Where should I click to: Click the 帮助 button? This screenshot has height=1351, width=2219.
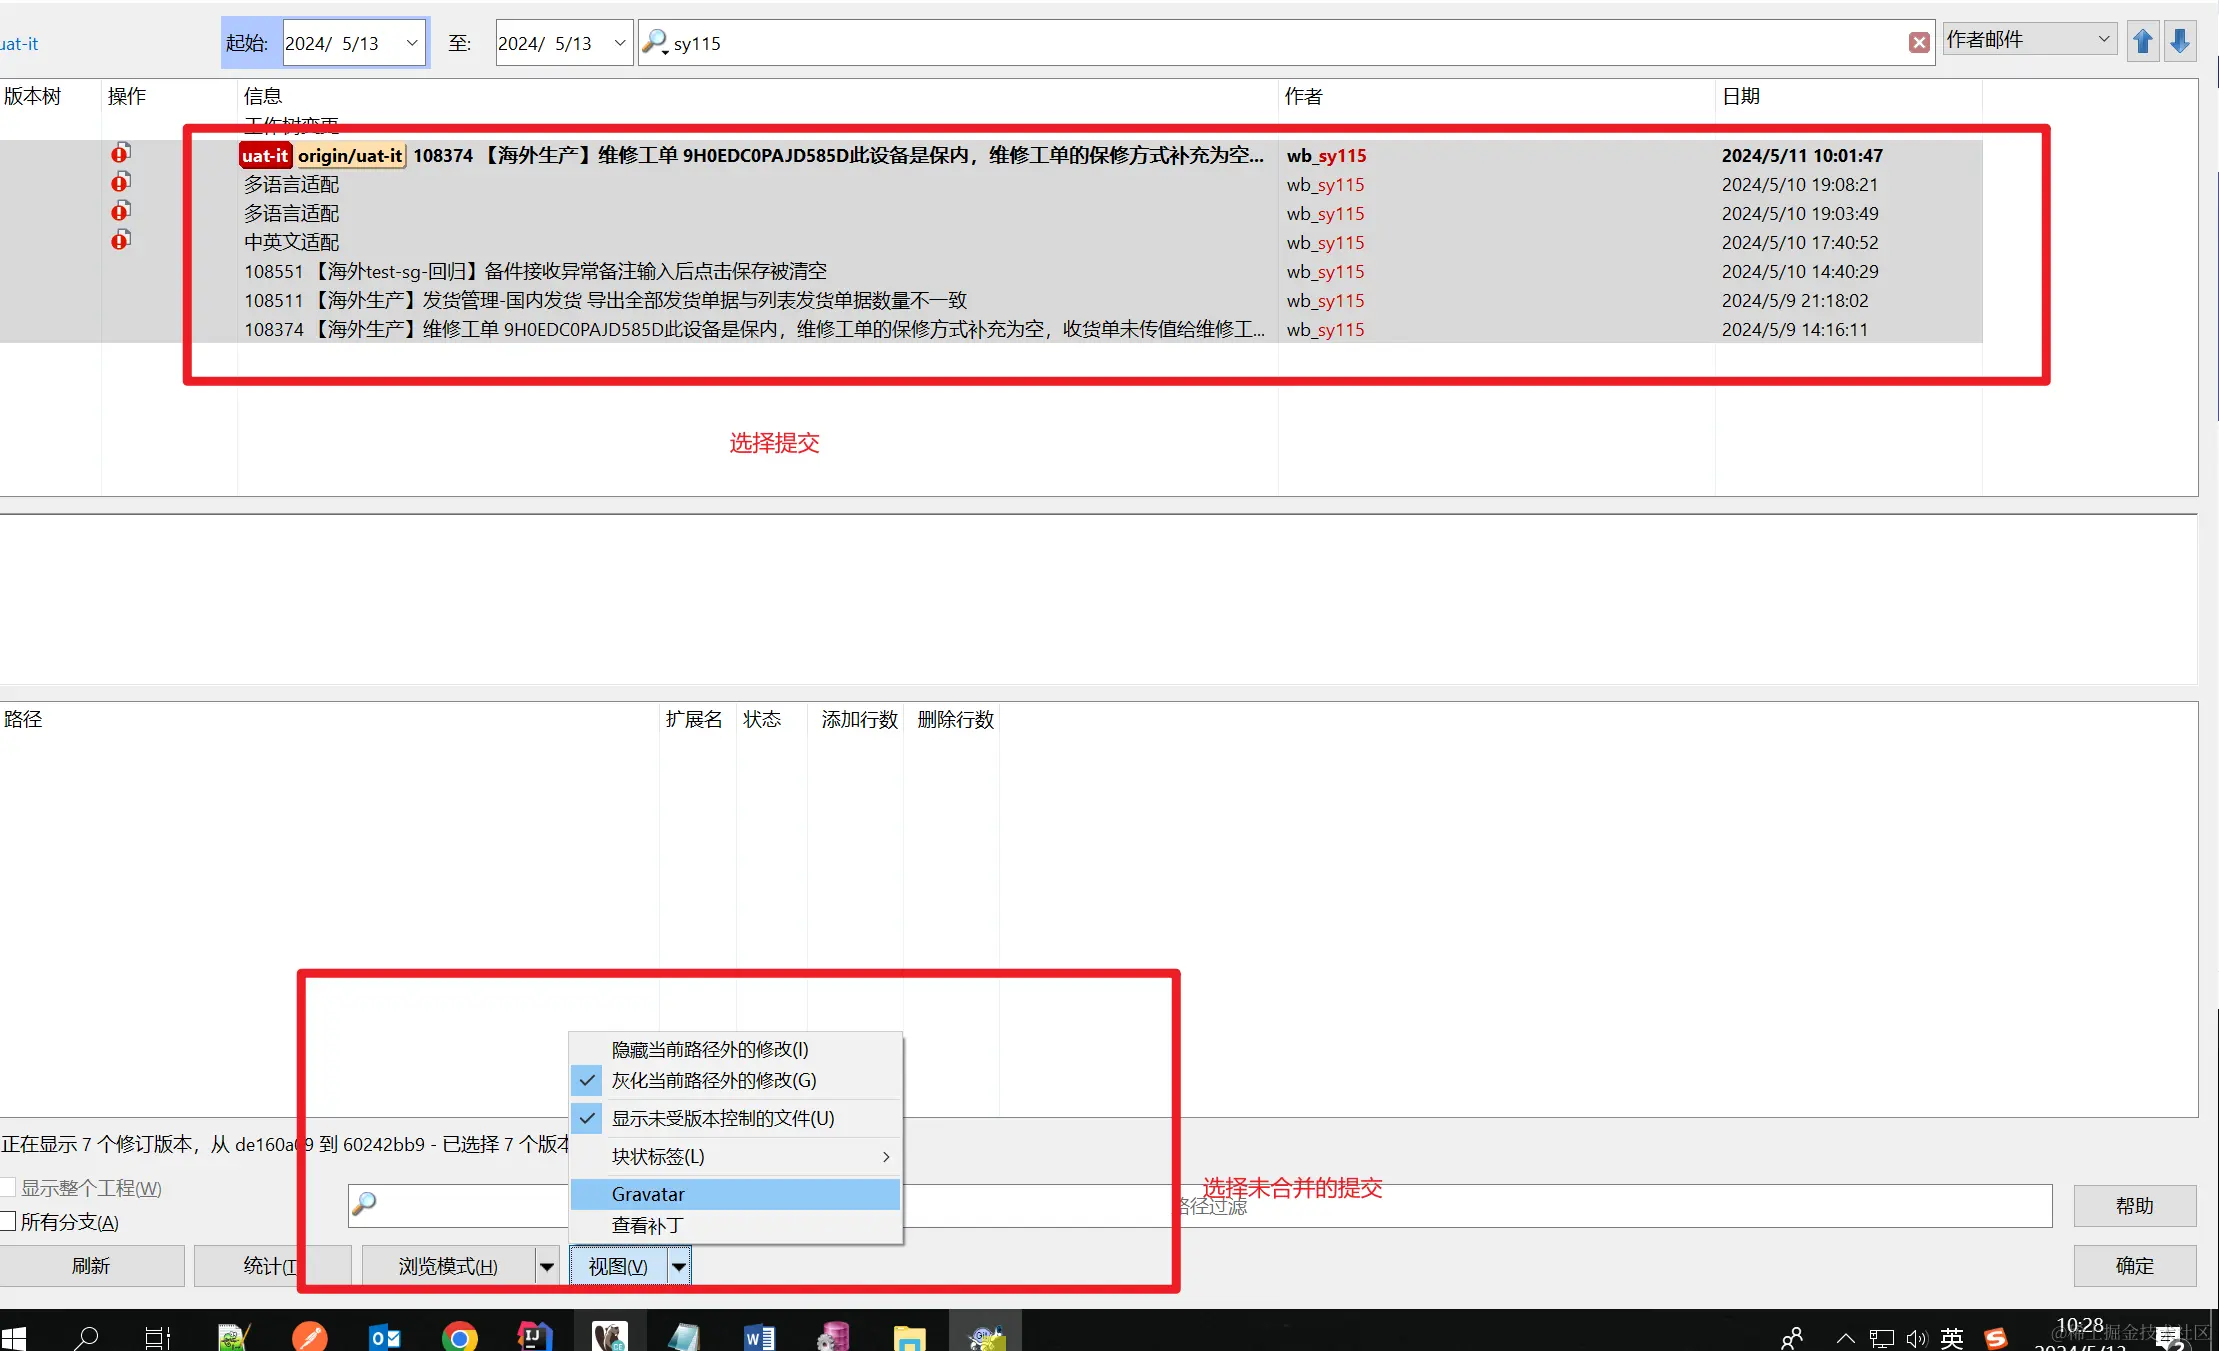click(2134, 1206)
